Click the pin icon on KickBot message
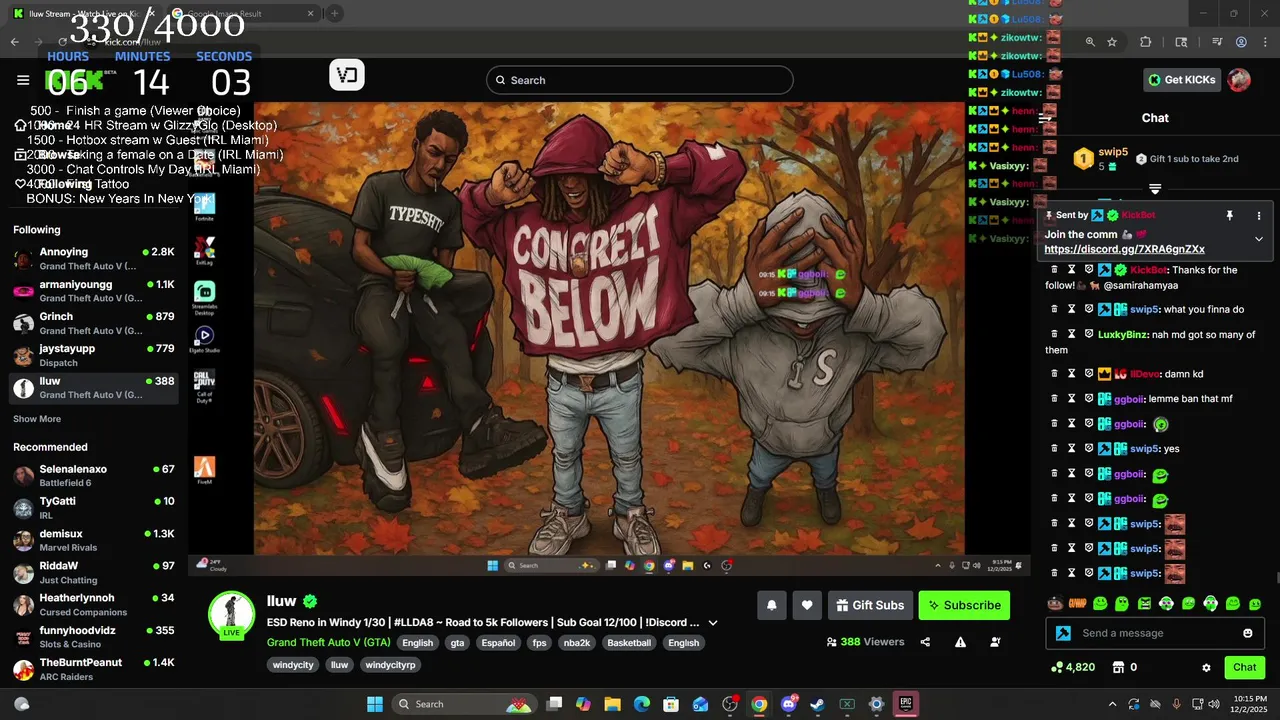 pos(1229,215)
